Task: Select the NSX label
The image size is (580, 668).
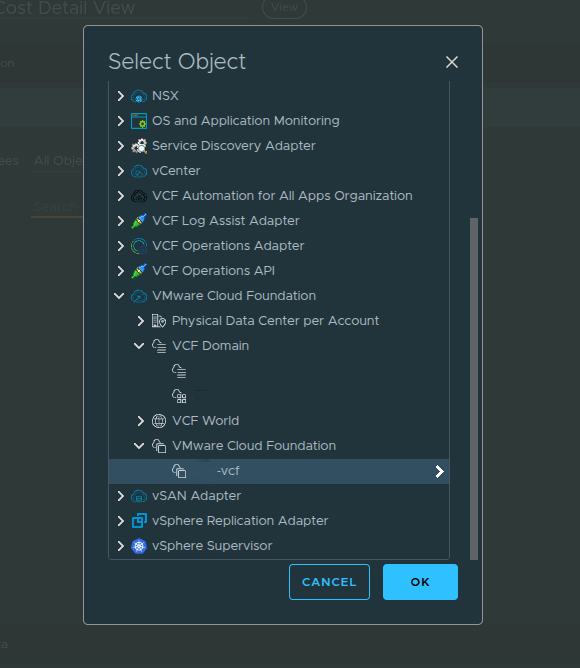Action: tap(165, 96)
